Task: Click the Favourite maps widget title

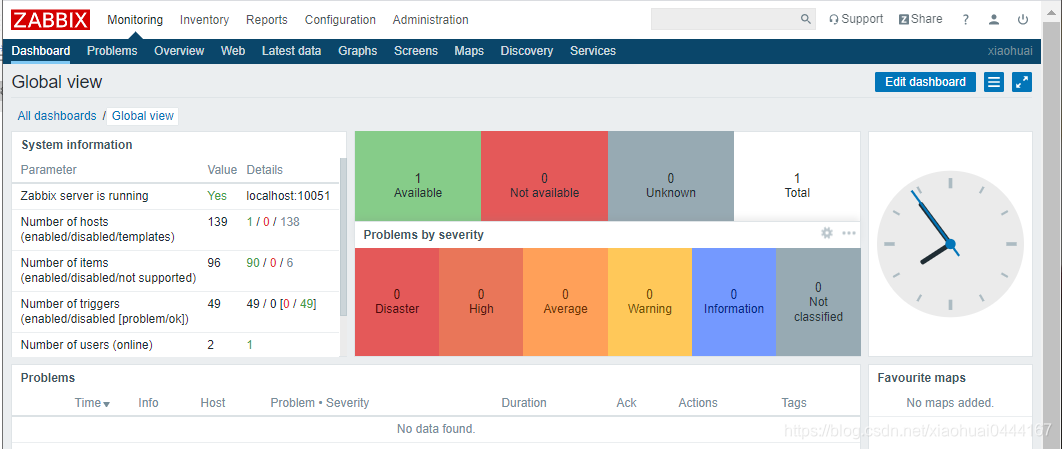Action: [x=922, y=378]
